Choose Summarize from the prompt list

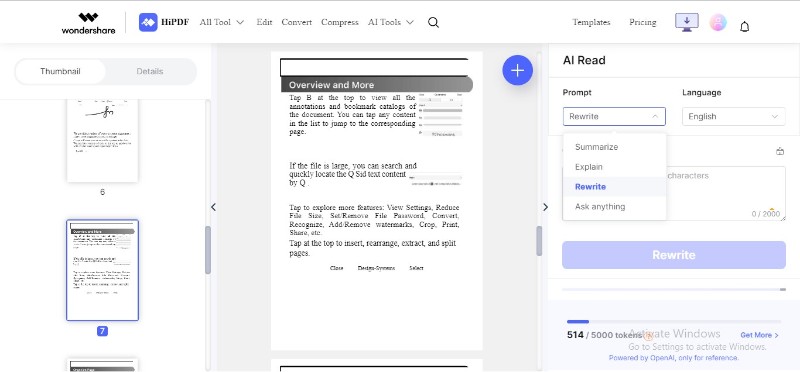point(614,147)
